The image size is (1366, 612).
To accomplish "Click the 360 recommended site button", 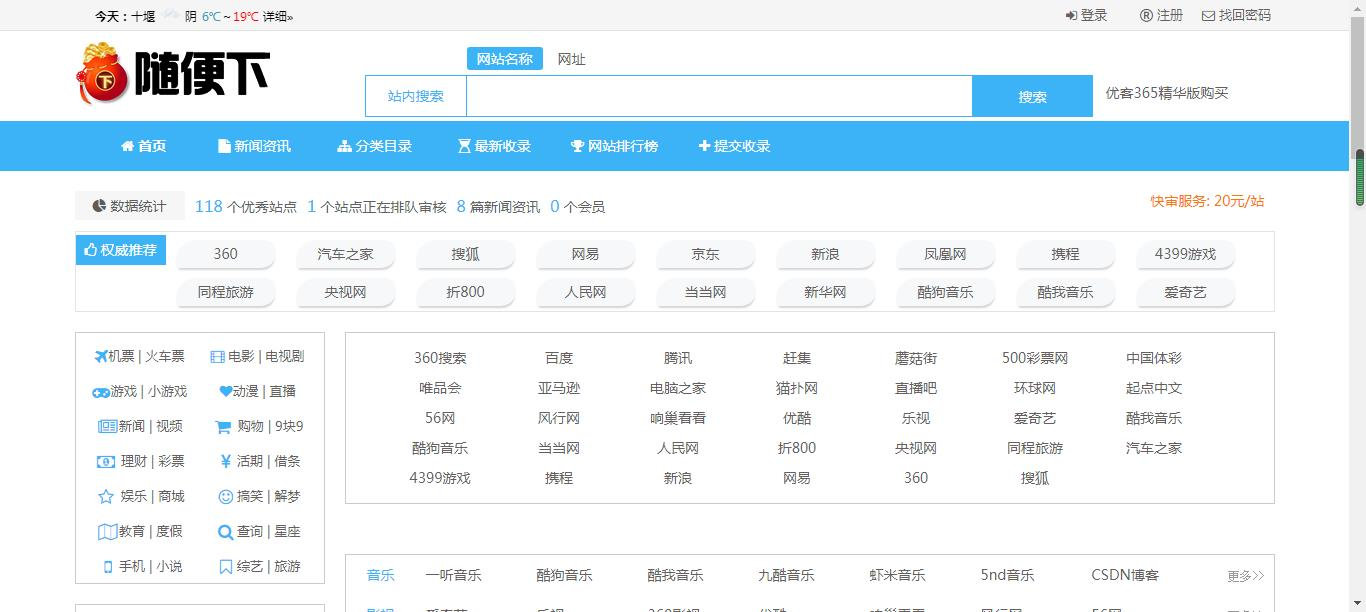I will (226, 254).
